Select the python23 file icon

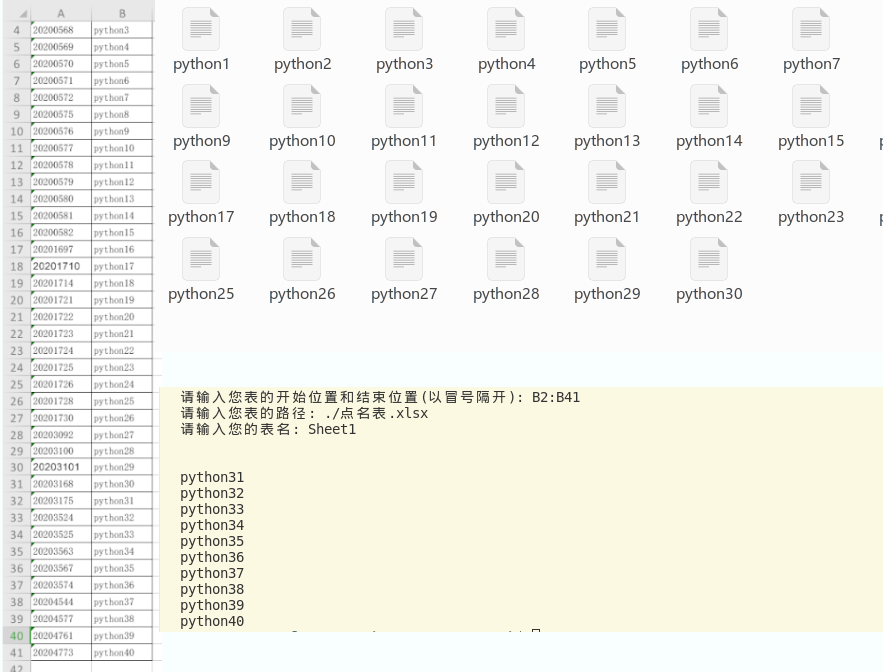coord(811,183)
